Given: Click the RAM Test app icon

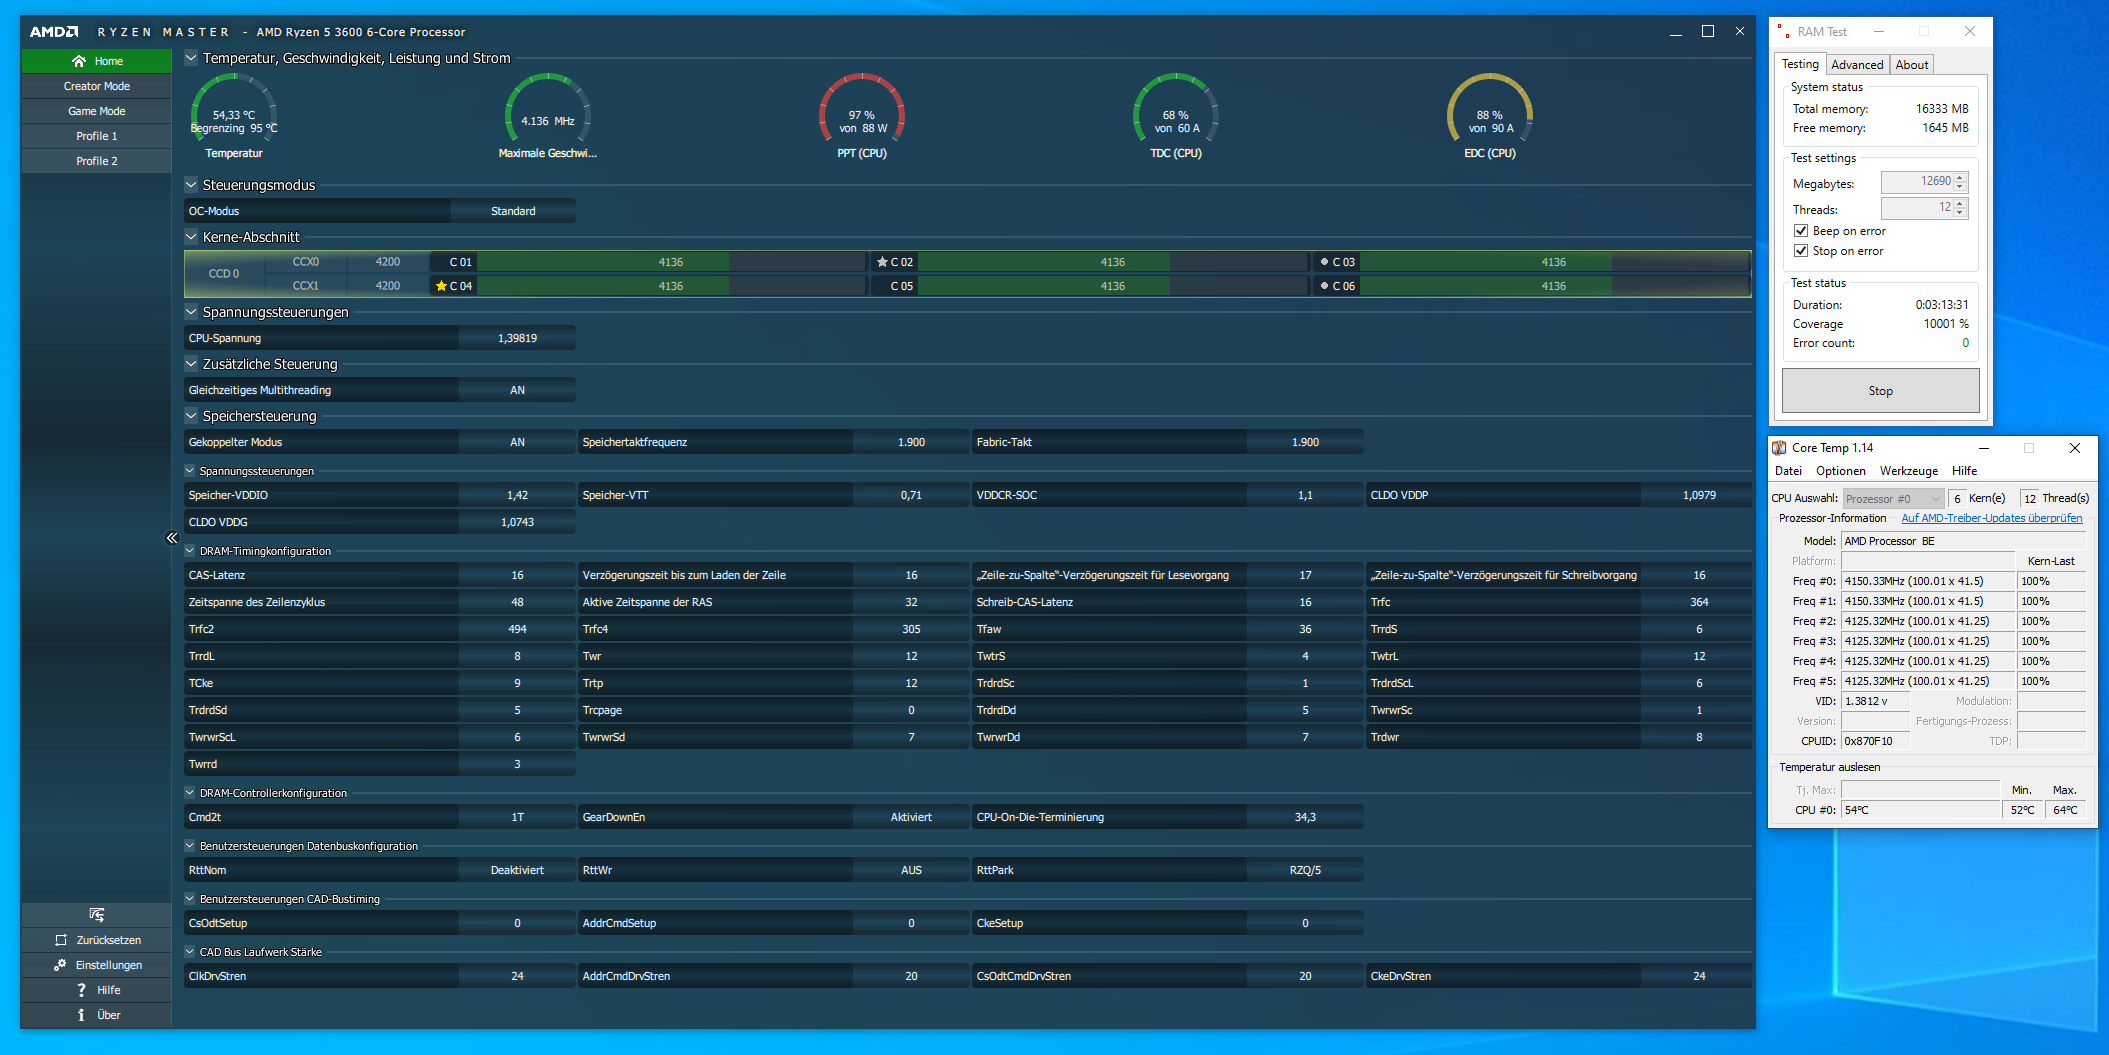Looking at the screenshot, I should [x=1784, y=32].
